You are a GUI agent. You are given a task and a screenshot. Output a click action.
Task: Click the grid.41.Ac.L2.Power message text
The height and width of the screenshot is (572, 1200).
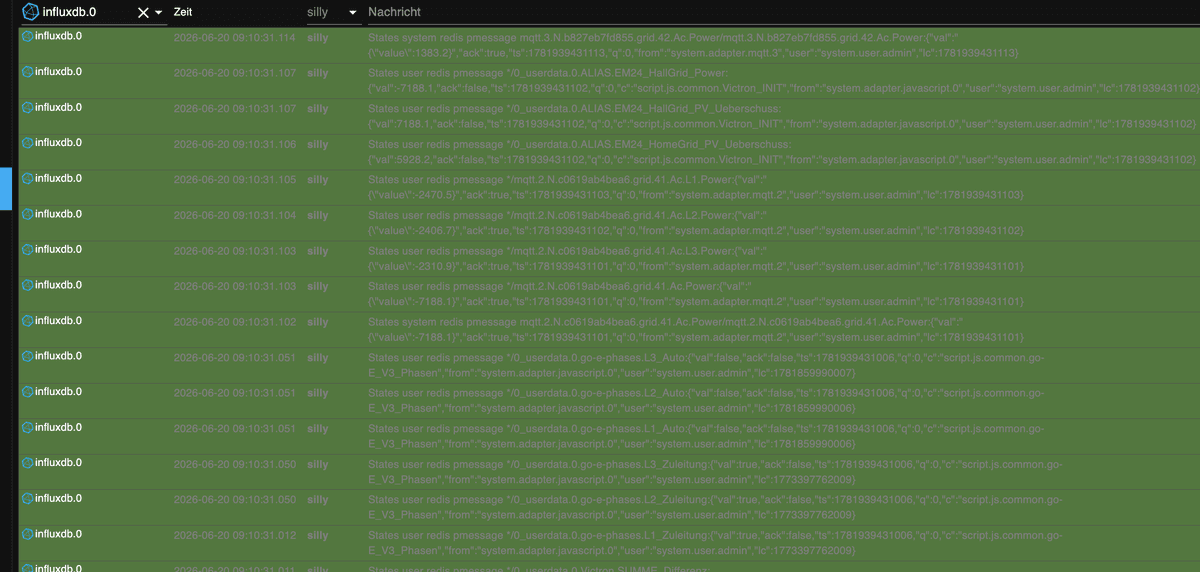[x=696, y=222]
